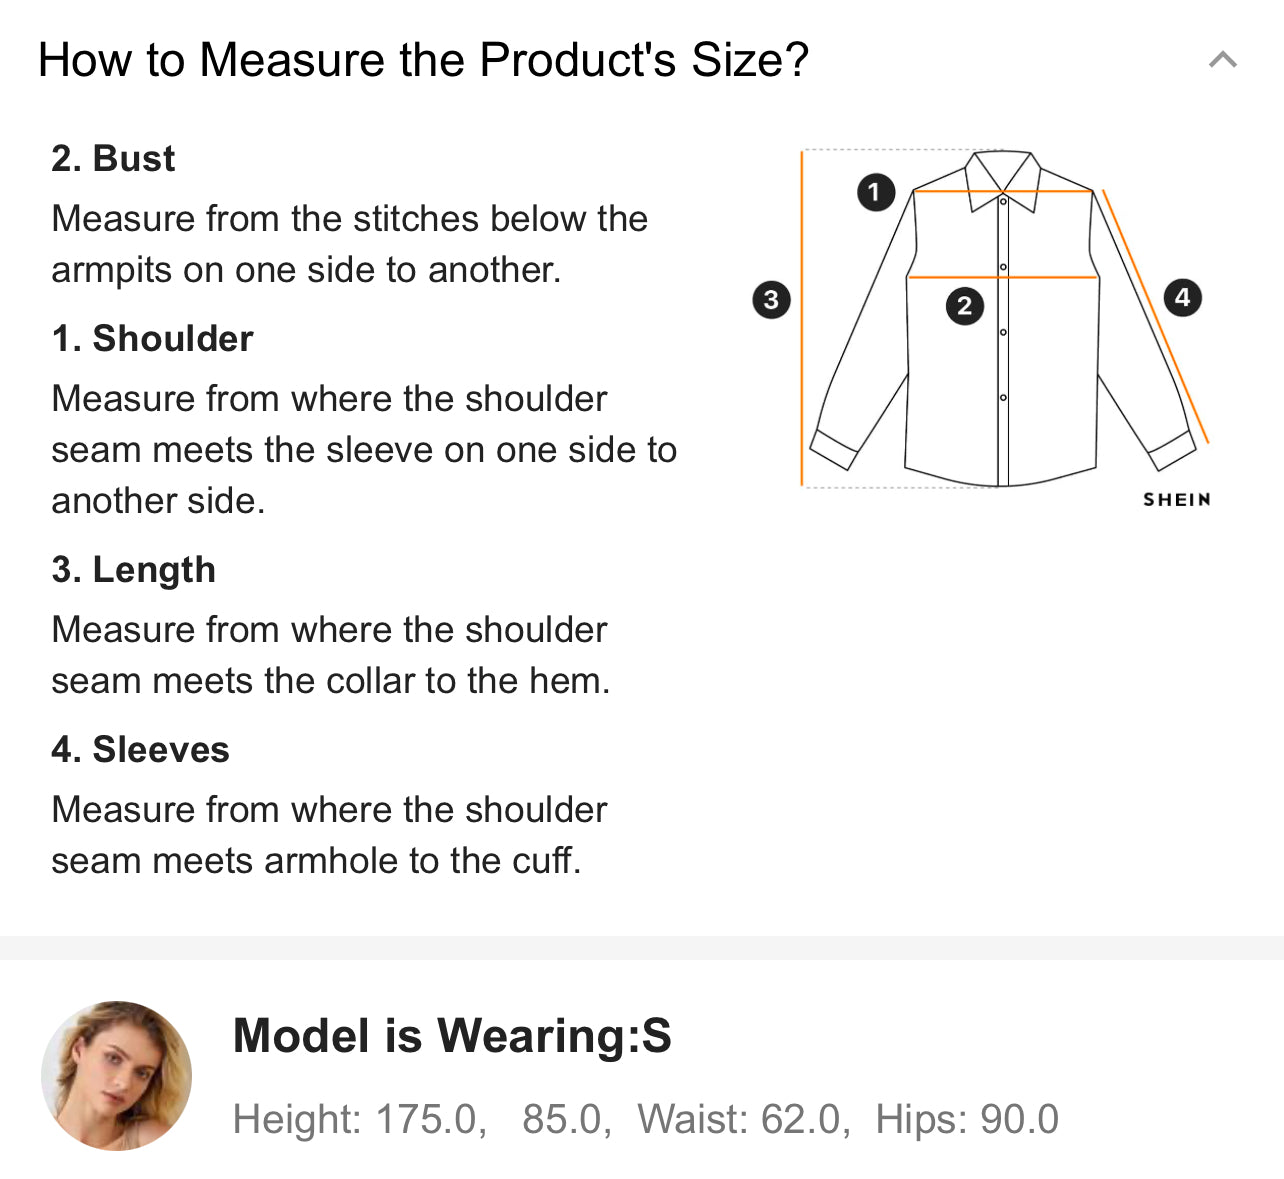The height and width of the screenshot is (1179, 1284).
Task: Select the Hips: 90.0 measurement
Action: pos(966,1119)
